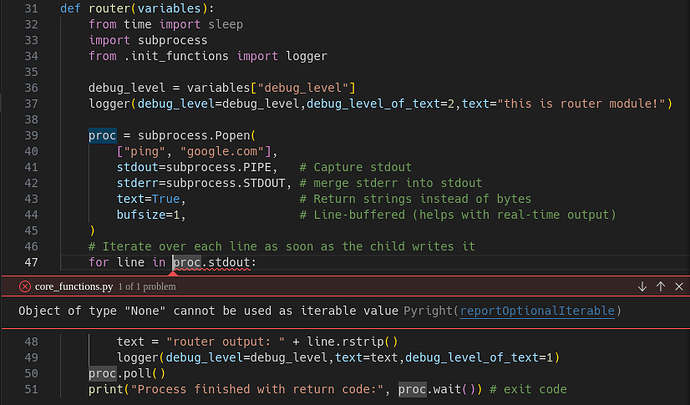The width and height of the screenshot is (690, 405).
Task: Click the core_functions.py file name in peek header
Action: pos(74,287)
